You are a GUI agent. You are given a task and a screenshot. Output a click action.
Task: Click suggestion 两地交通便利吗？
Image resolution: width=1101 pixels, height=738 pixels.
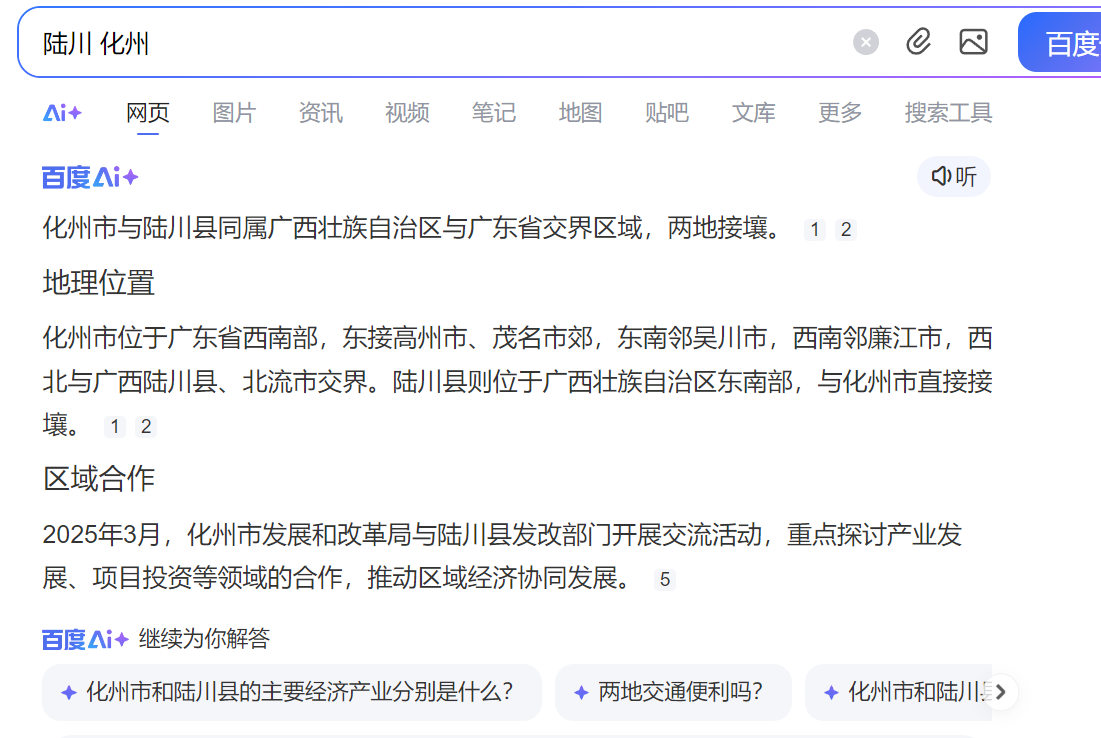coord(672,692)
